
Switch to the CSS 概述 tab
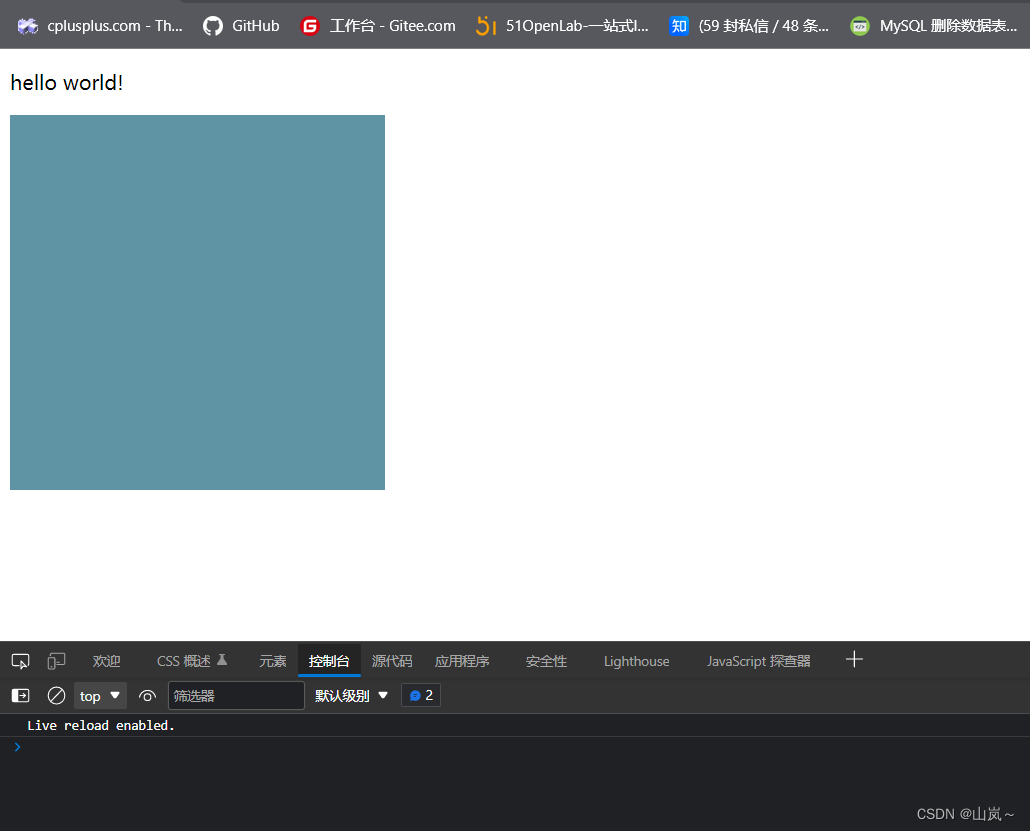pos(192,661)
